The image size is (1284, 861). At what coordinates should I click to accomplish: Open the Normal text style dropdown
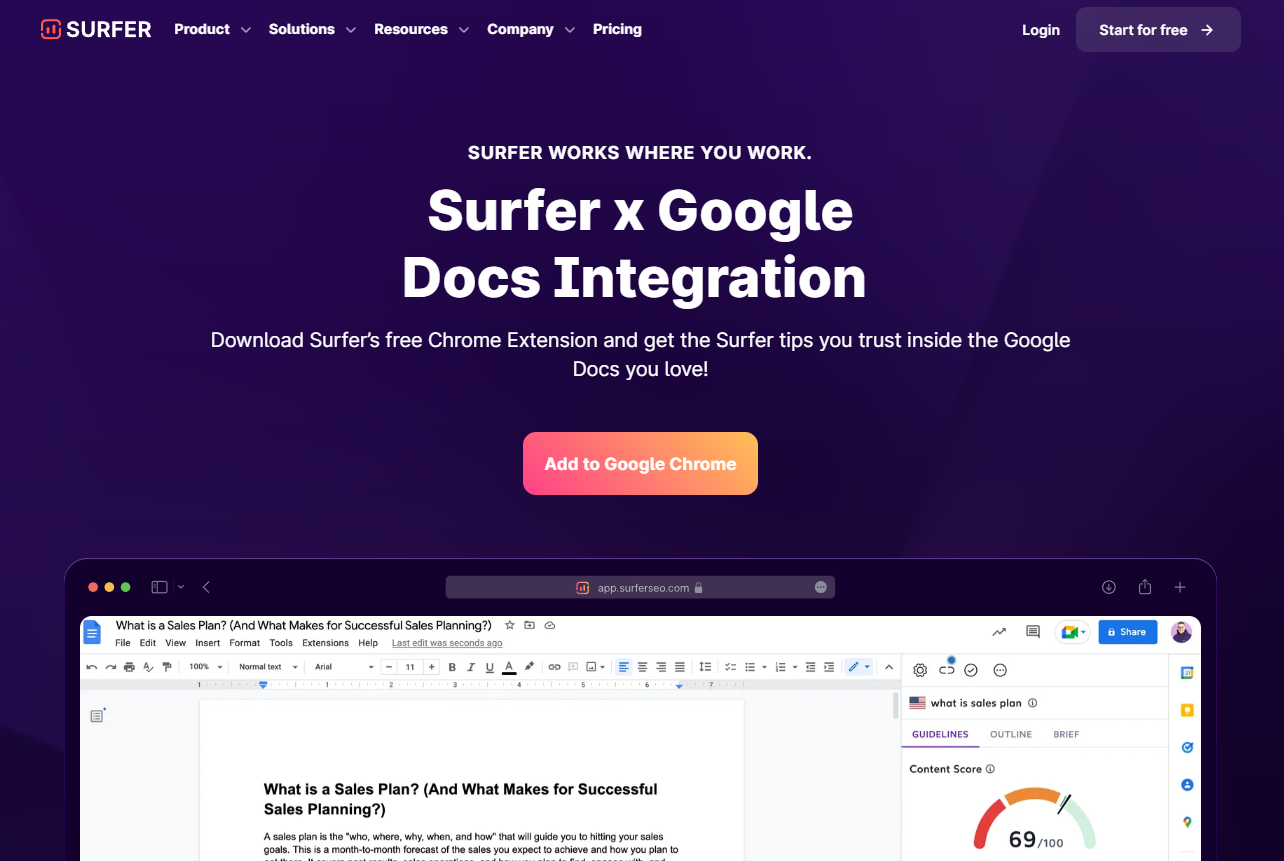coord(268,667)
